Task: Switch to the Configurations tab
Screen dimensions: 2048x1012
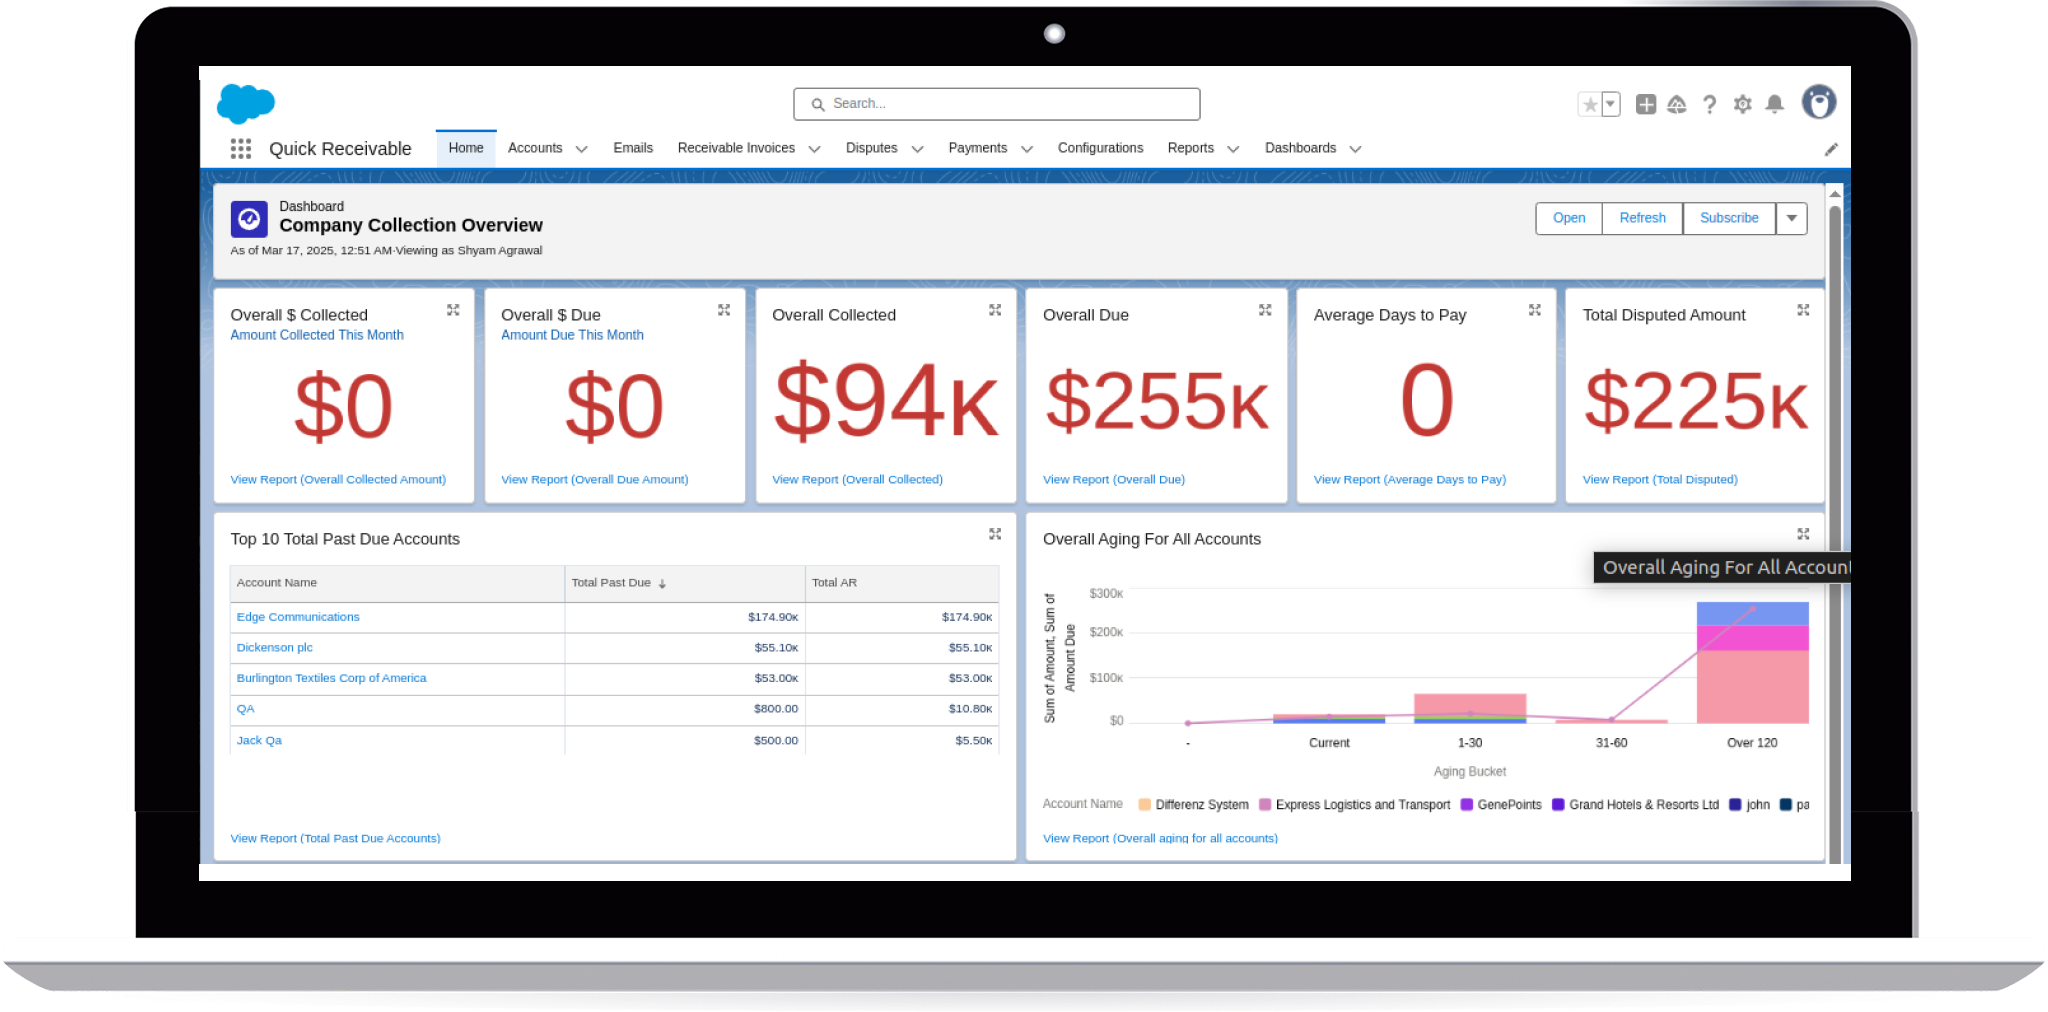Action: click(1100, 148)
